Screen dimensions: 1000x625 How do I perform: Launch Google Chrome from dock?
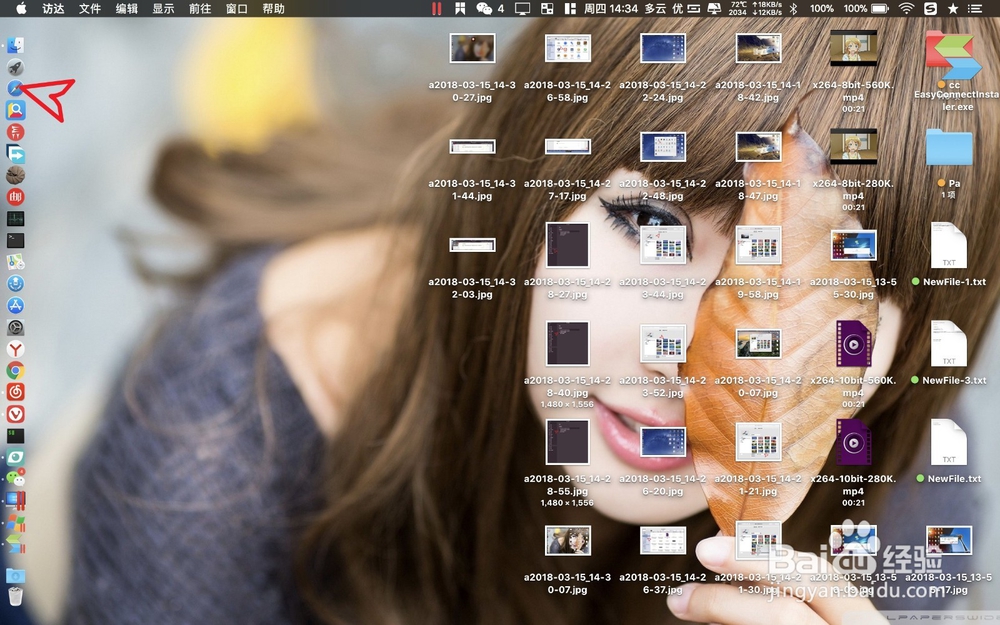click(x=15, y=371)
